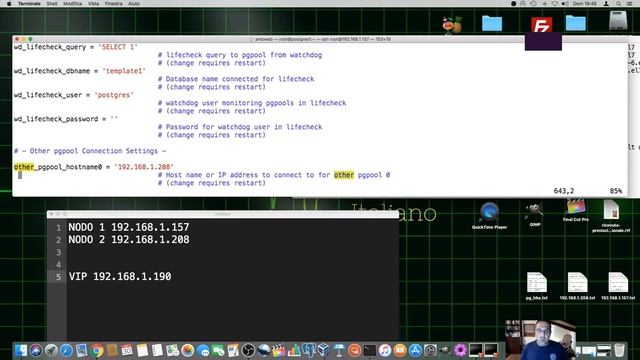
Task: Open the first blue desktop folder
Action: pos(492,23)
